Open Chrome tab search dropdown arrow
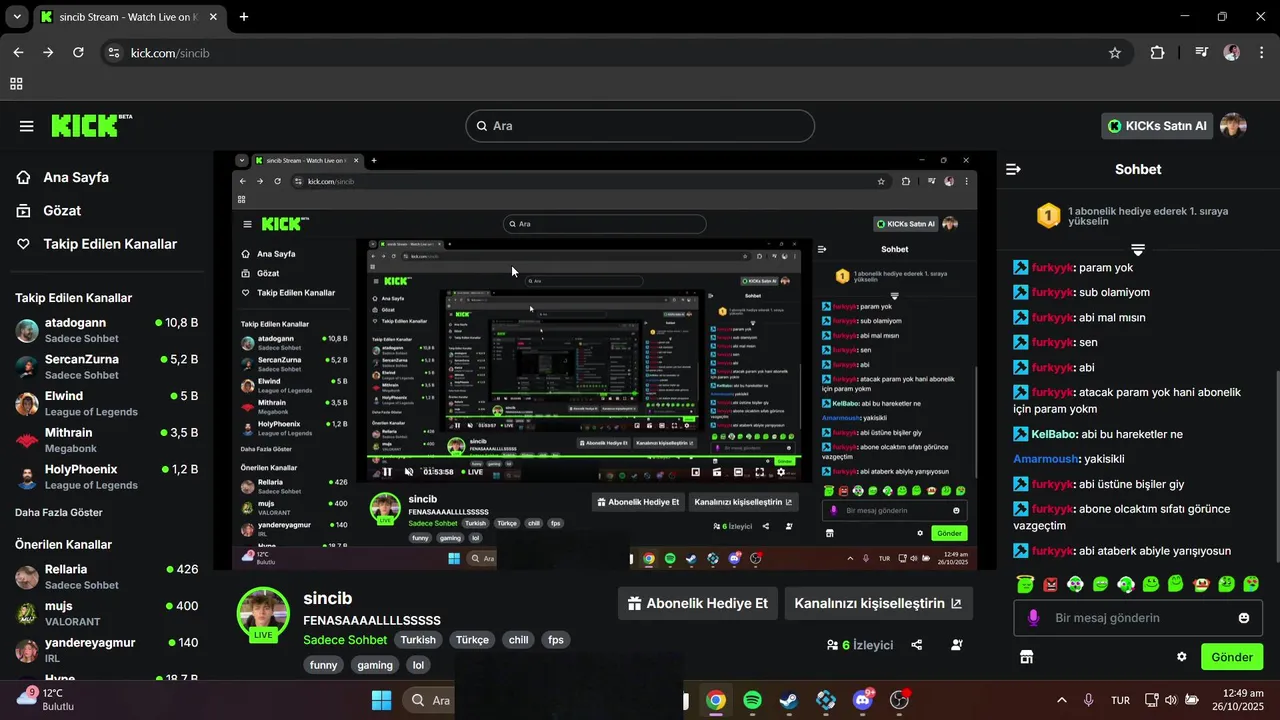The height and width of the screenshot is (720, 1280). pos(17,17)
